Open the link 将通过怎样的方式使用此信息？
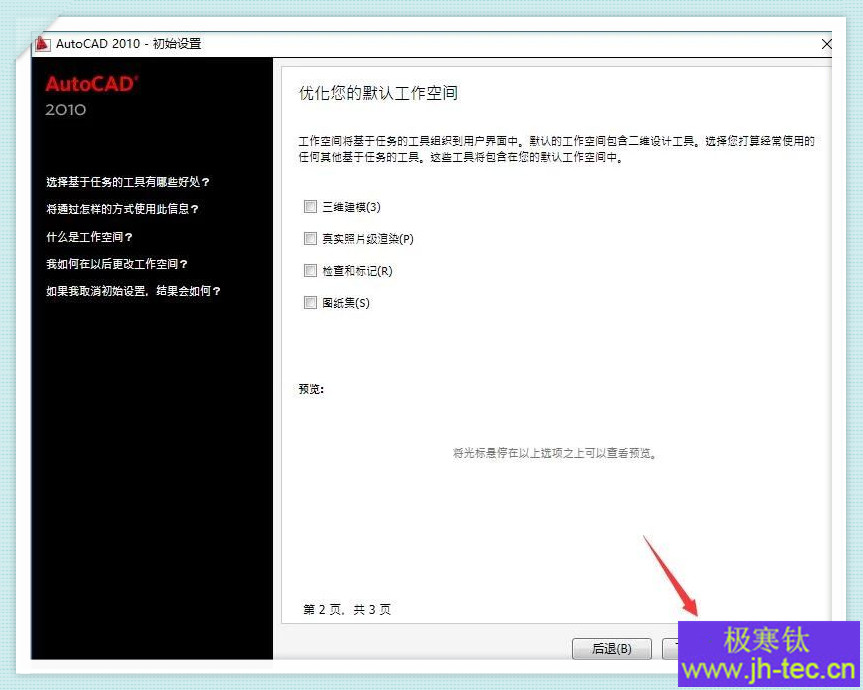Screen dimensions: 863x690 (122, 209)
